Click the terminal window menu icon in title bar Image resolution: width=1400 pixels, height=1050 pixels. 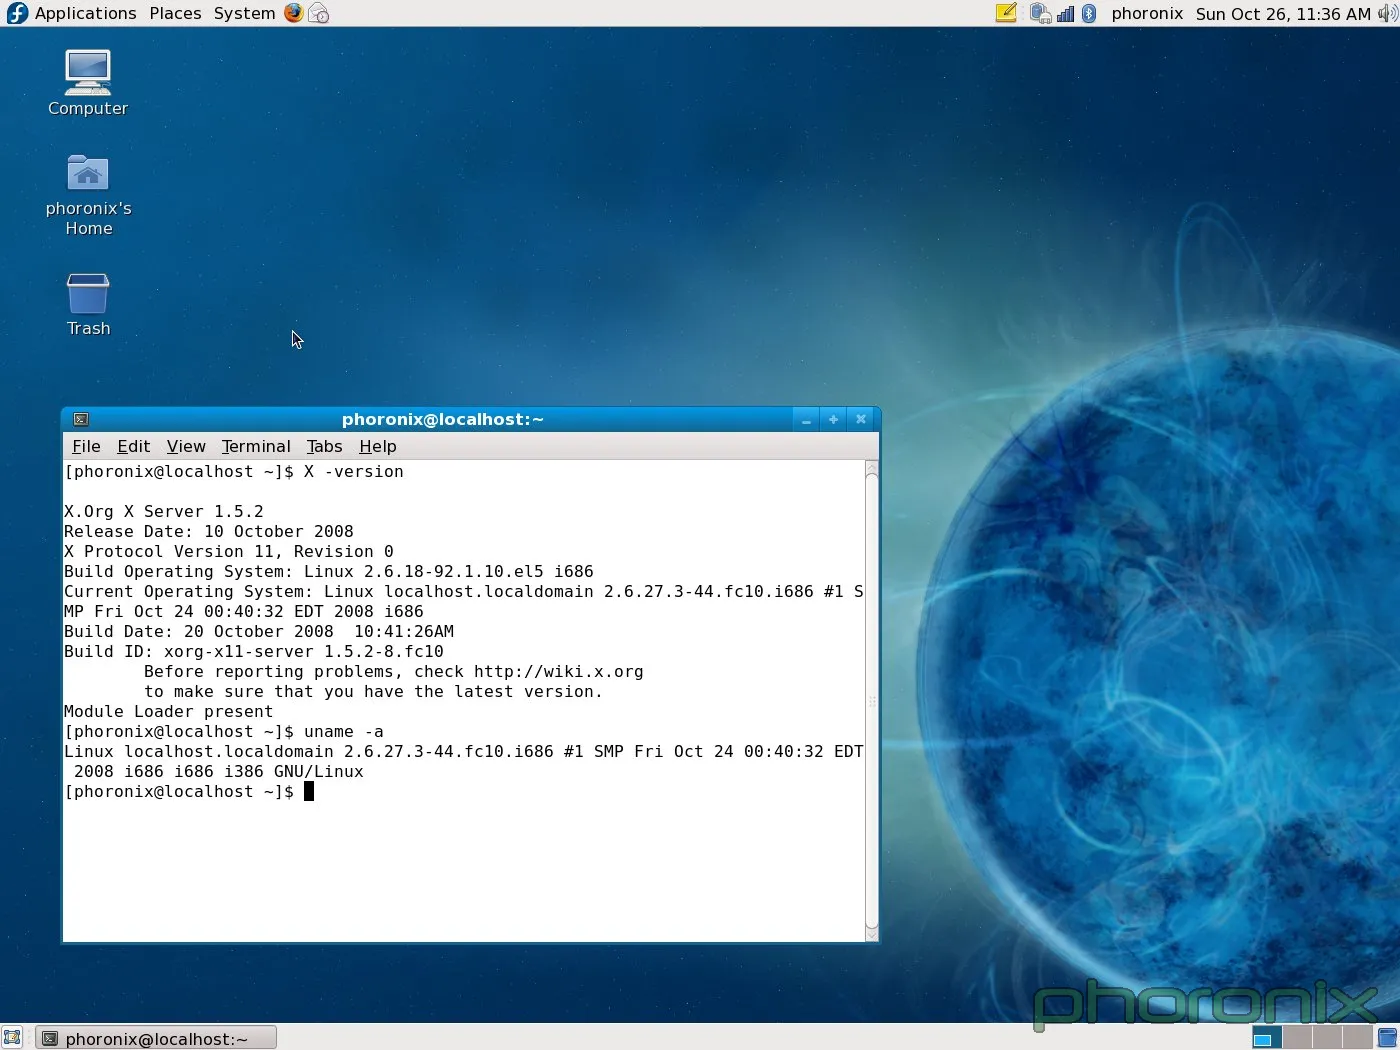click(81, 419)
